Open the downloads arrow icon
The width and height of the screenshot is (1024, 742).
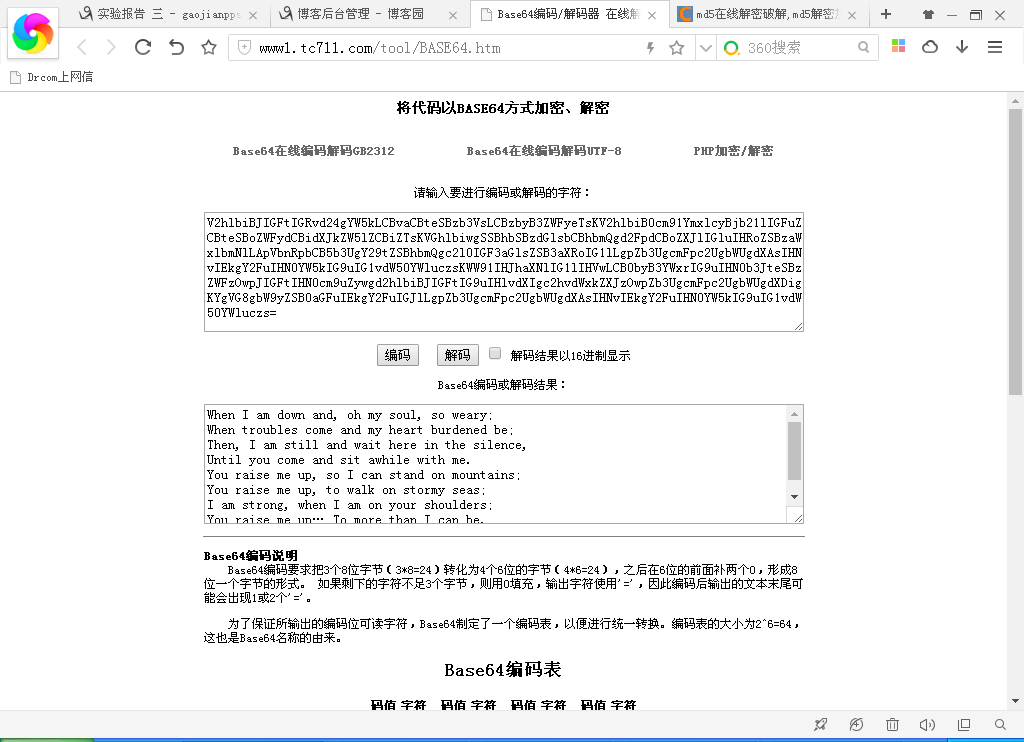(x=962, y=46)
